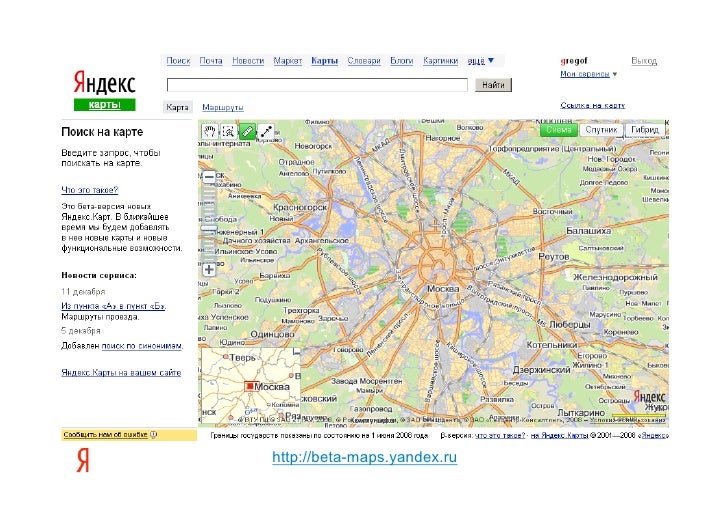The width and height of the screenshot is (728, 514).
Task: Click the Дзержинский label on map
Action: 541,370
